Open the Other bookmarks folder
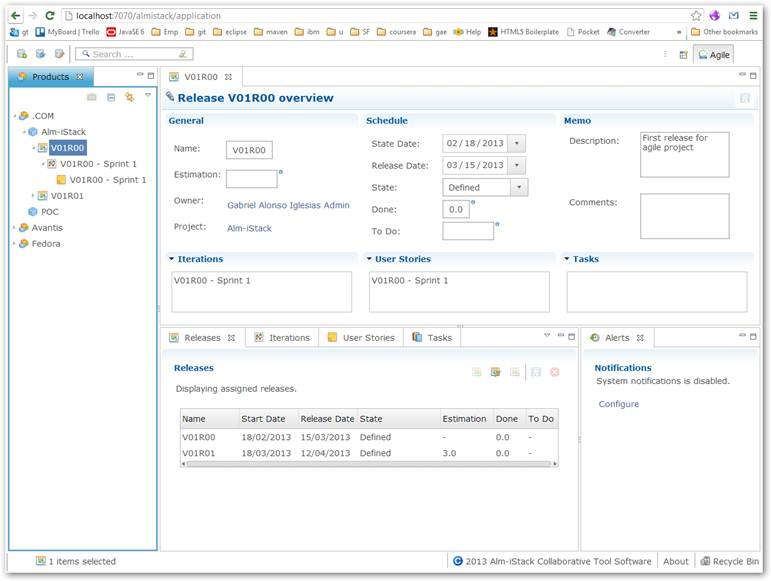 724,32
